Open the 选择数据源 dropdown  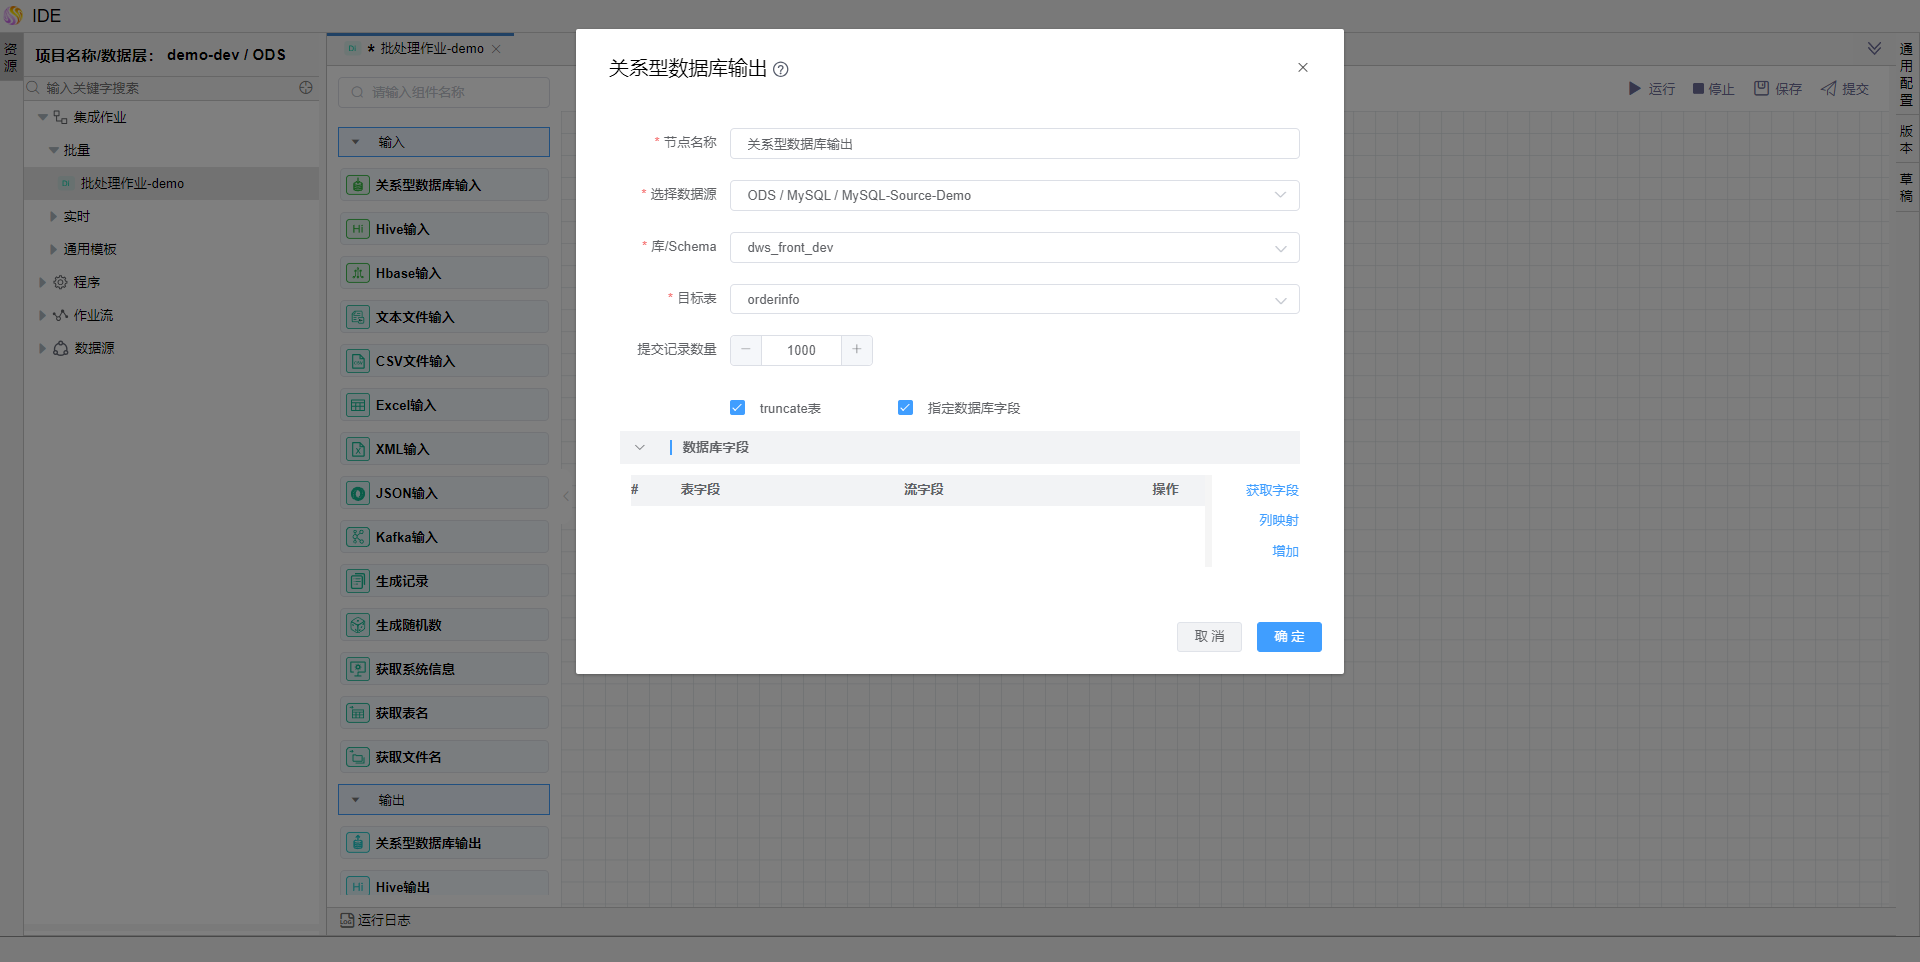pos(1014,196)
